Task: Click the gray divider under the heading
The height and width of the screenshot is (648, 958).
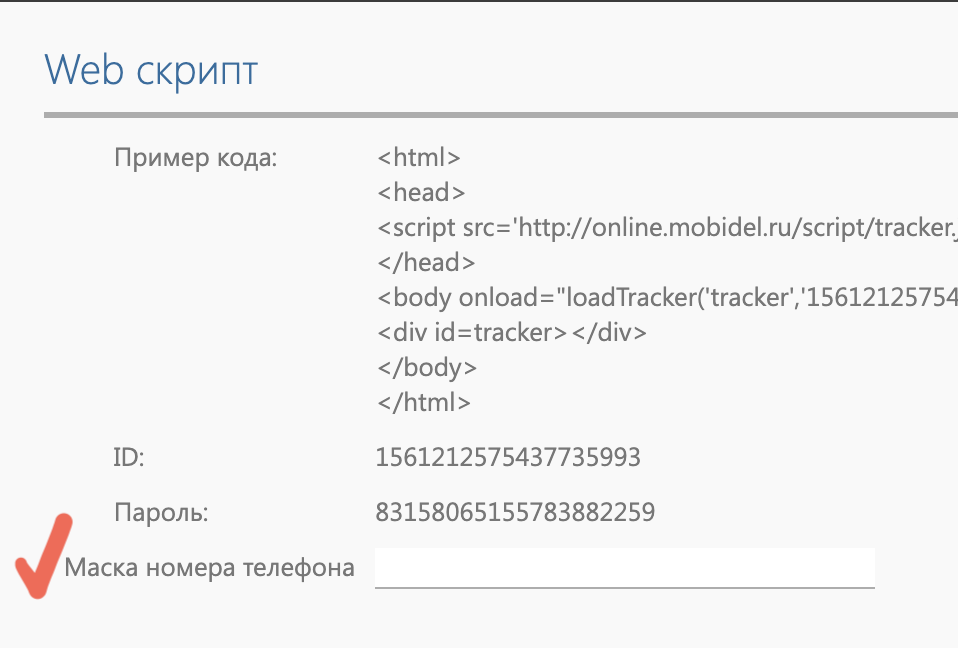Action: (500, 117)
